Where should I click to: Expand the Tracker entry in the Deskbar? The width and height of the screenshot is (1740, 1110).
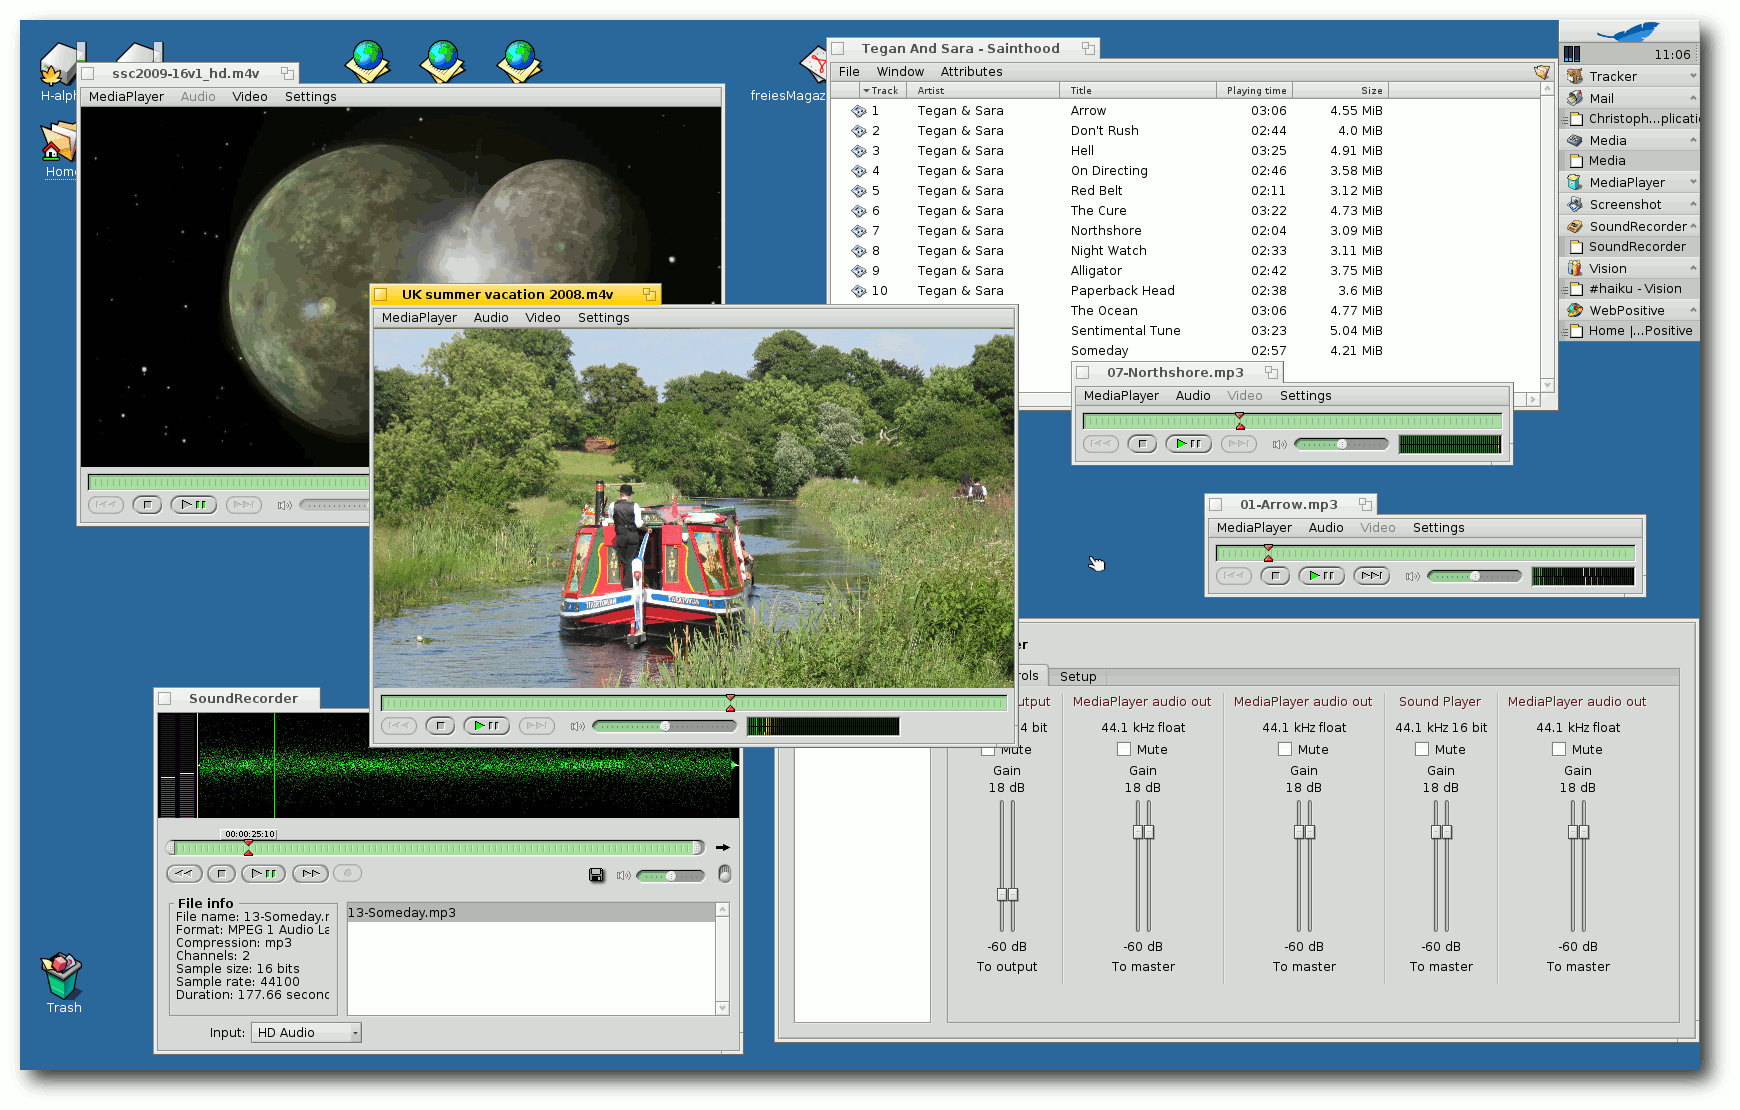click(x=1692, y=77)
